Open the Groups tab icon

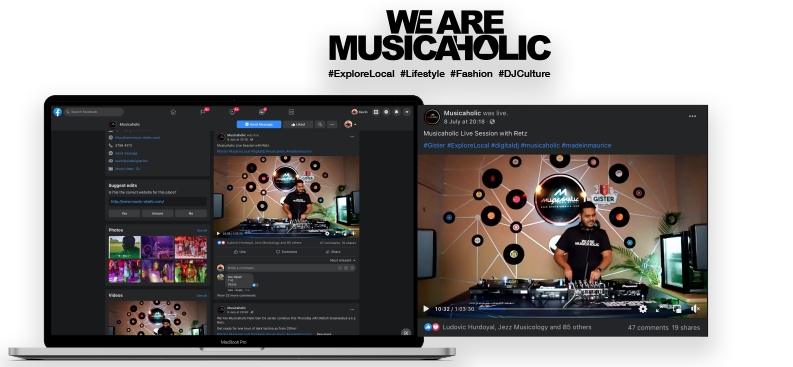[261, 112]
